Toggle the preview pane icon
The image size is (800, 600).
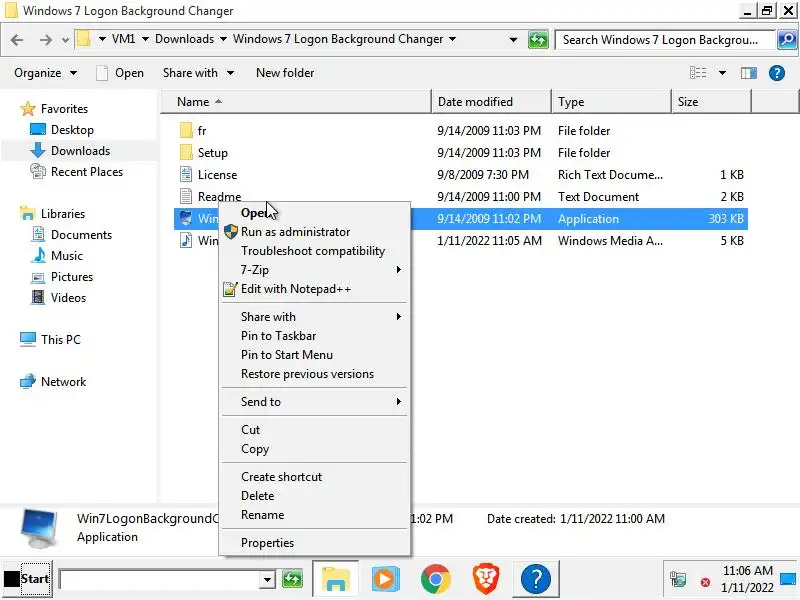(748, 73)
